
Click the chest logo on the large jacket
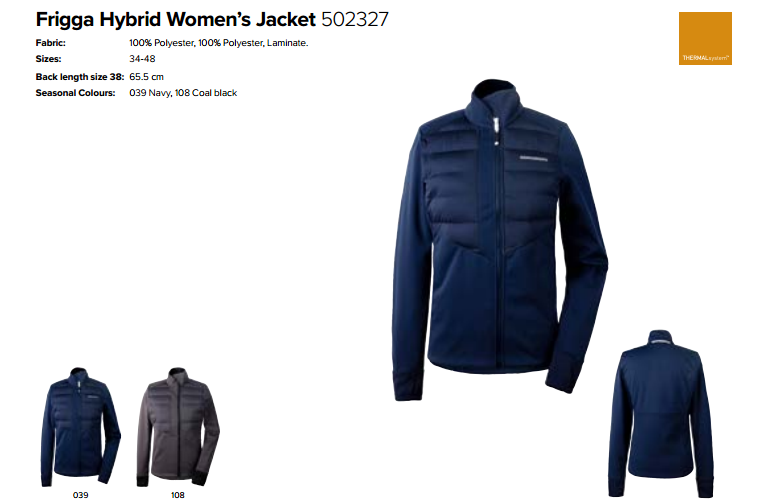pyautogui.click(x=534, y=158)
